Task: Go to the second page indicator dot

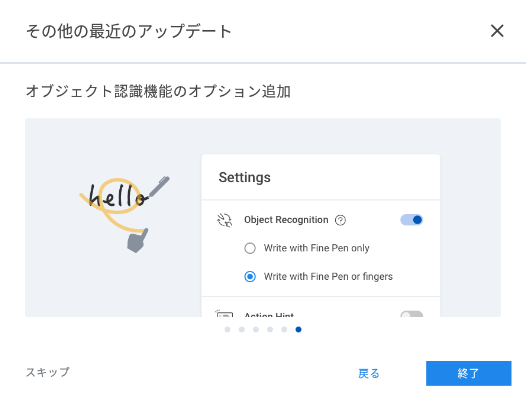Action: [242, 330]
